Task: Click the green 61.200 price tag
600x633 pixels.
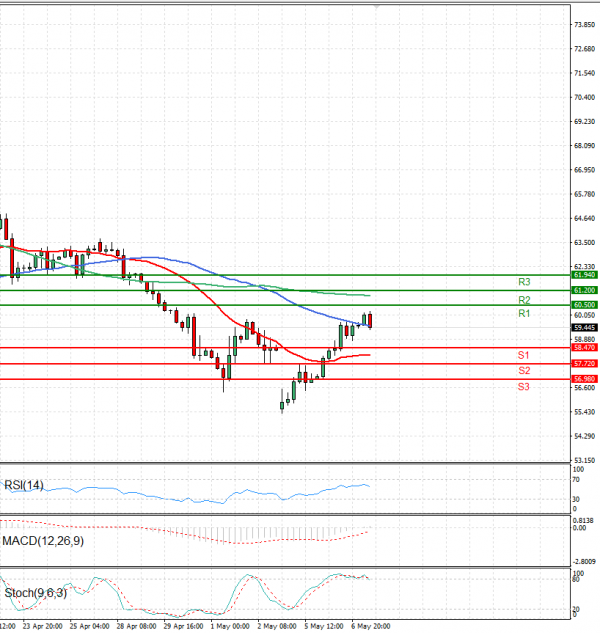Action: pos(584,290)
